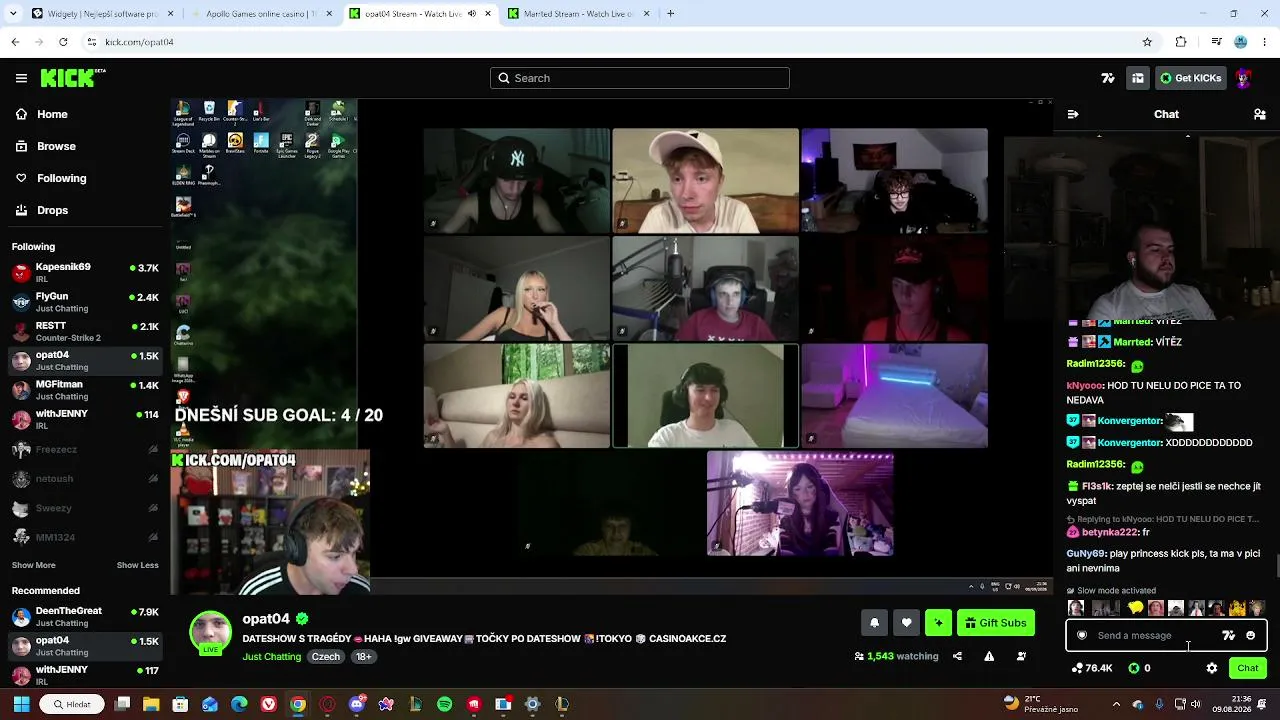
Task: Open the Just Chatting category link
Action: click(x=271, y=657)
